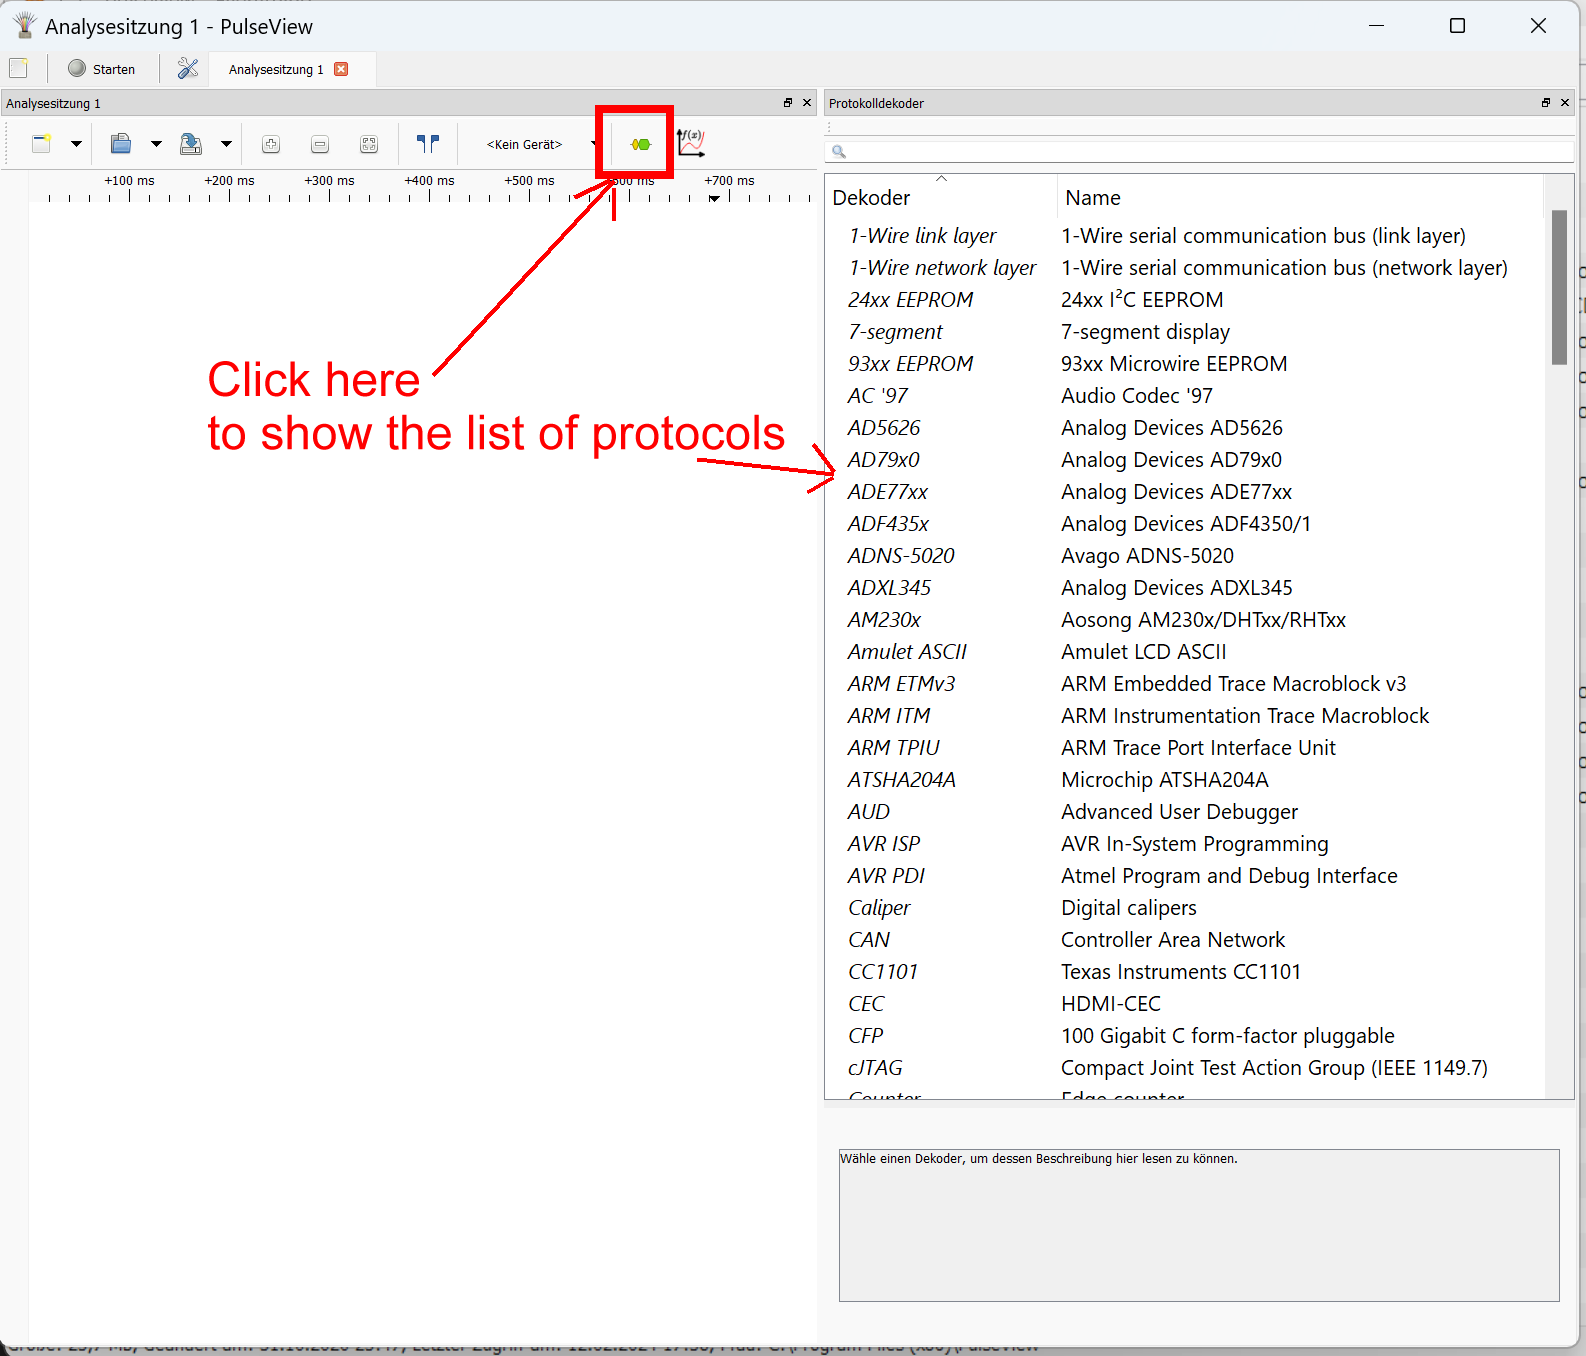Start the capture with Starten button
The image size is (1586, 1356).
(102, 69)
